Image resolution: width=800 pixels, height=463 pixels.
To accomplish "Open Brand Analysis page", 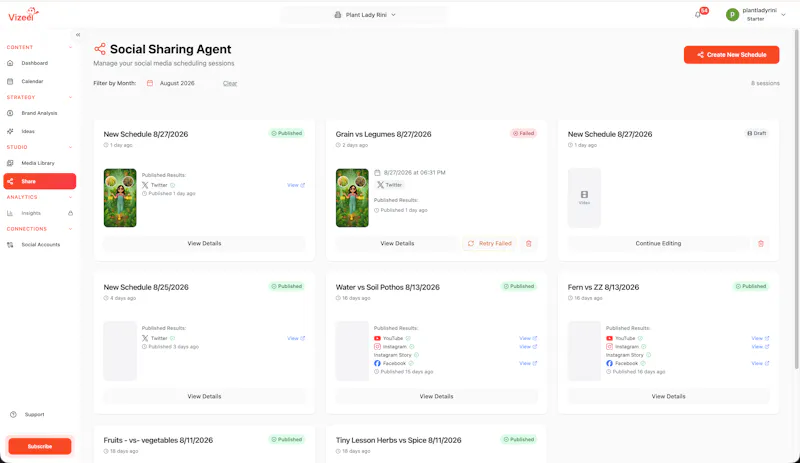I will [39, 113].
